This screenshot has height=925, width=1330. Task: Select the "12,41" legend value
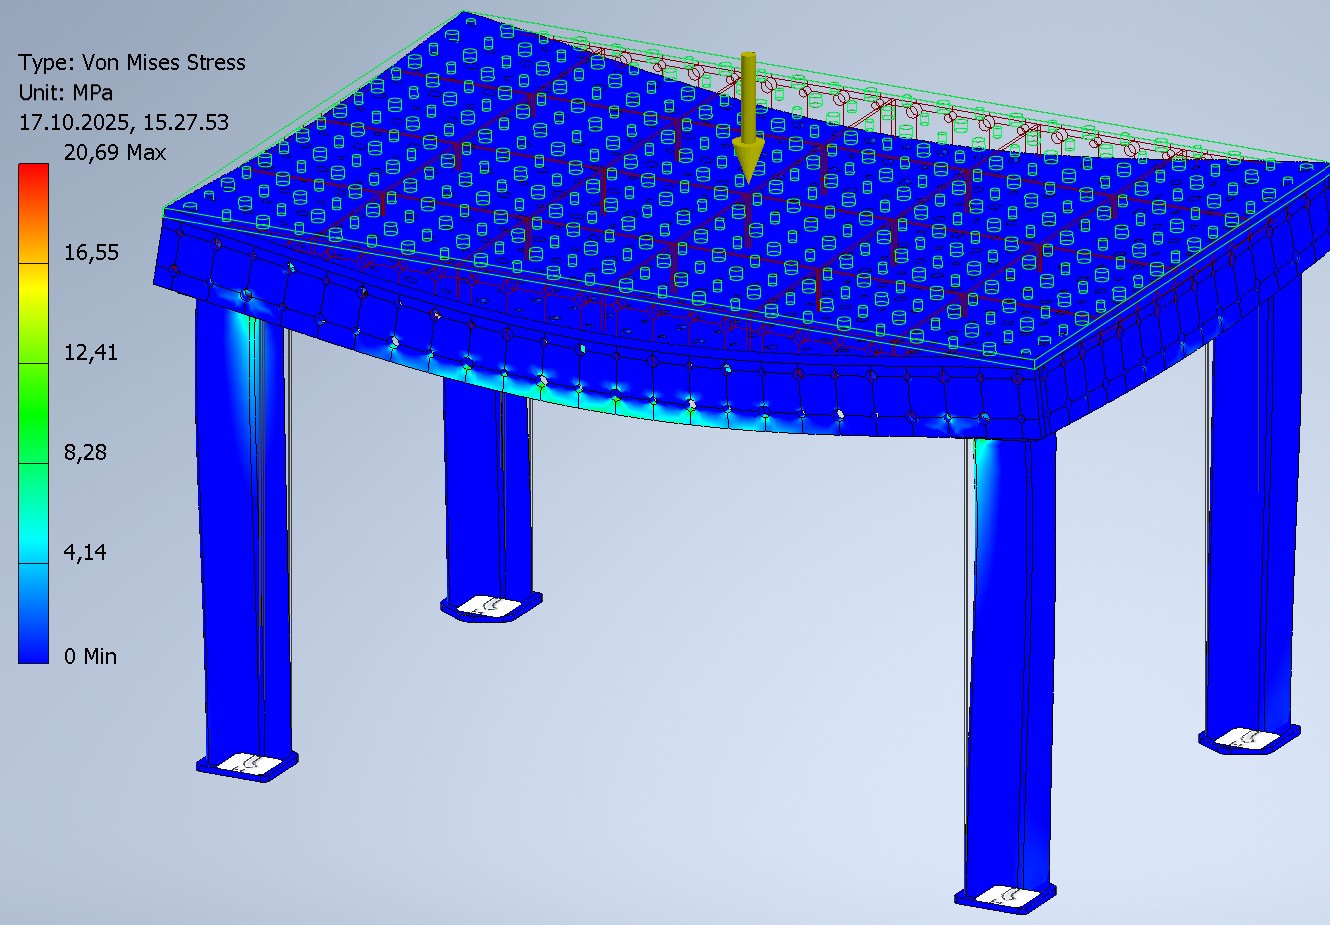tap(91, 353)
